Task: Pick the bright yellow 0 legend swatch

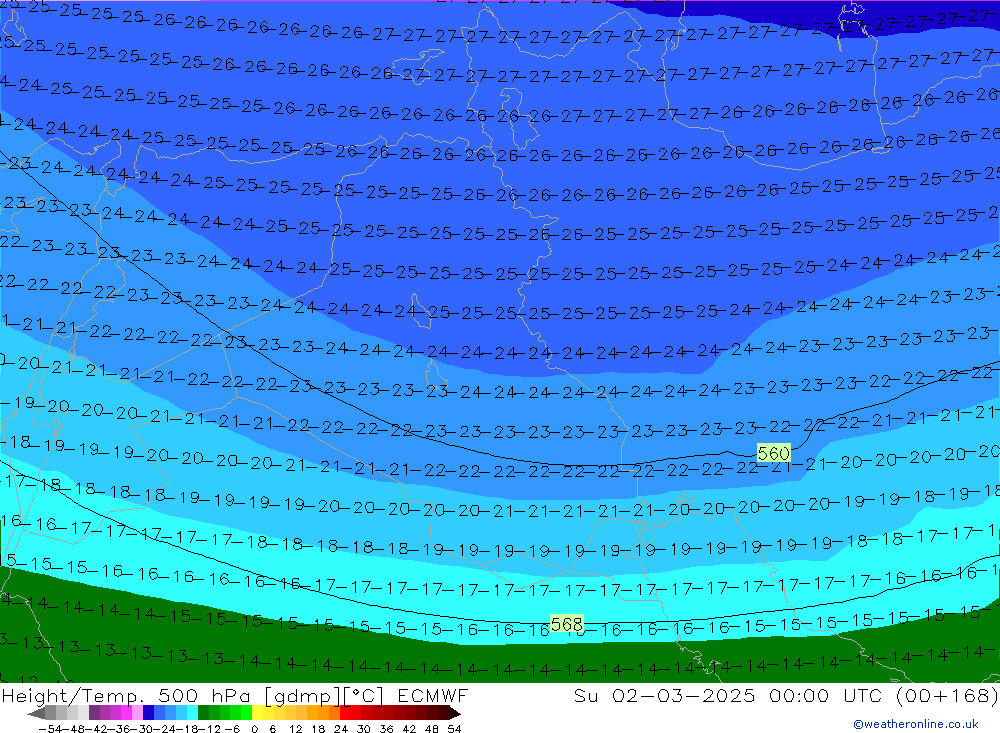Action: 258,713
